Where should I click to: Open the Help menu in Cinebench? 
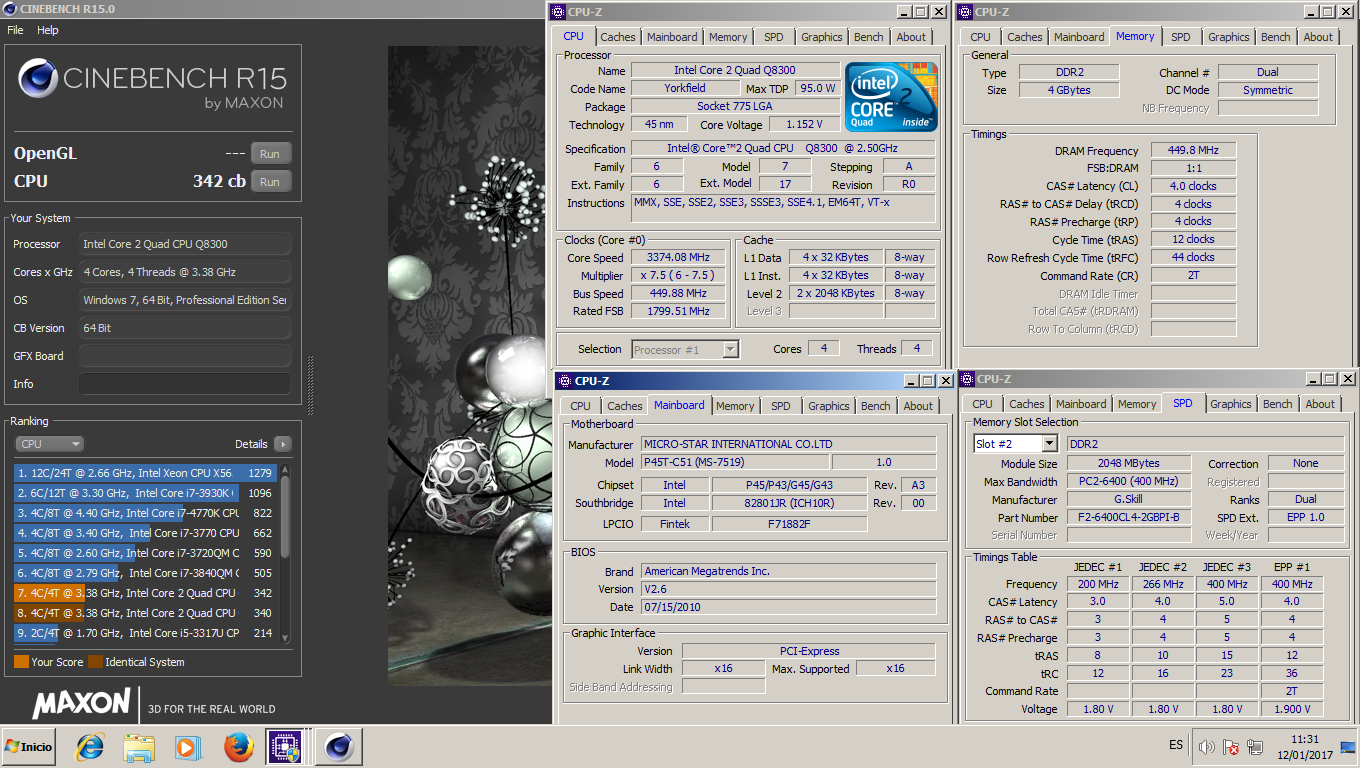[x=48, y=30]
